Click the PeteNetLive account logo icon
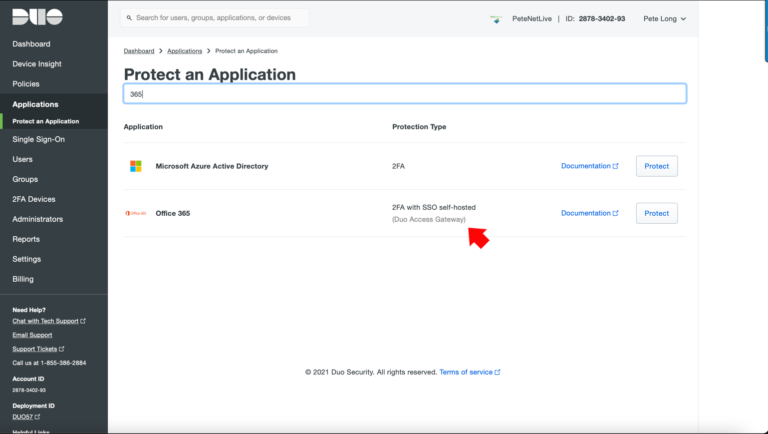Image resolution: width=768 pixels, height=434 pixels. click(496, 19)
